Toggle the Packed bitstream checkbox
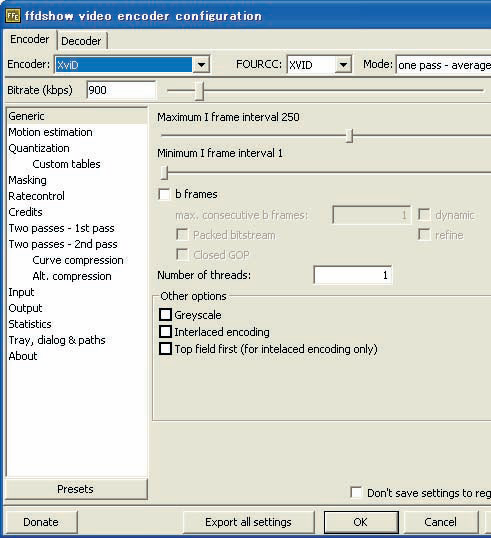Screen dimensions: 491x538 182,235
